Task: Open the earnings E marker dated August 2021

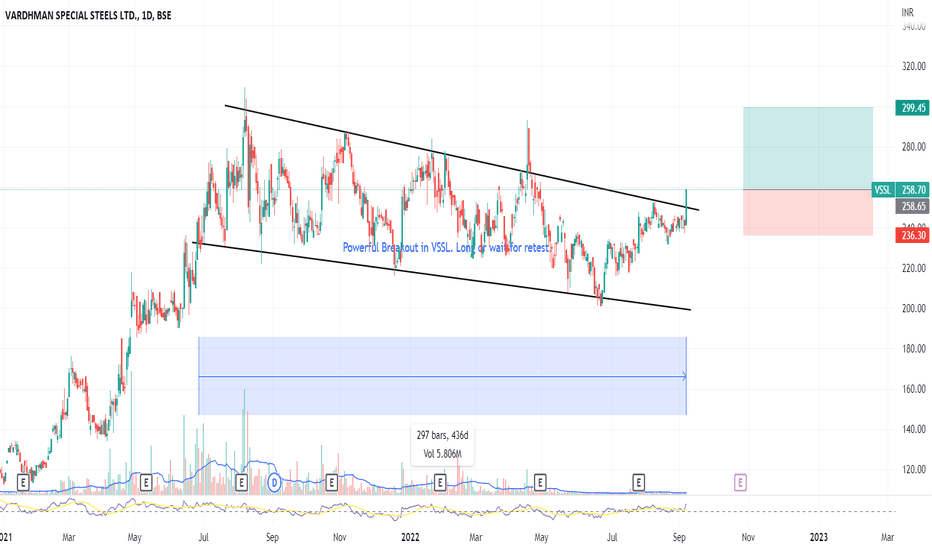Action: (x=241, y=482)
